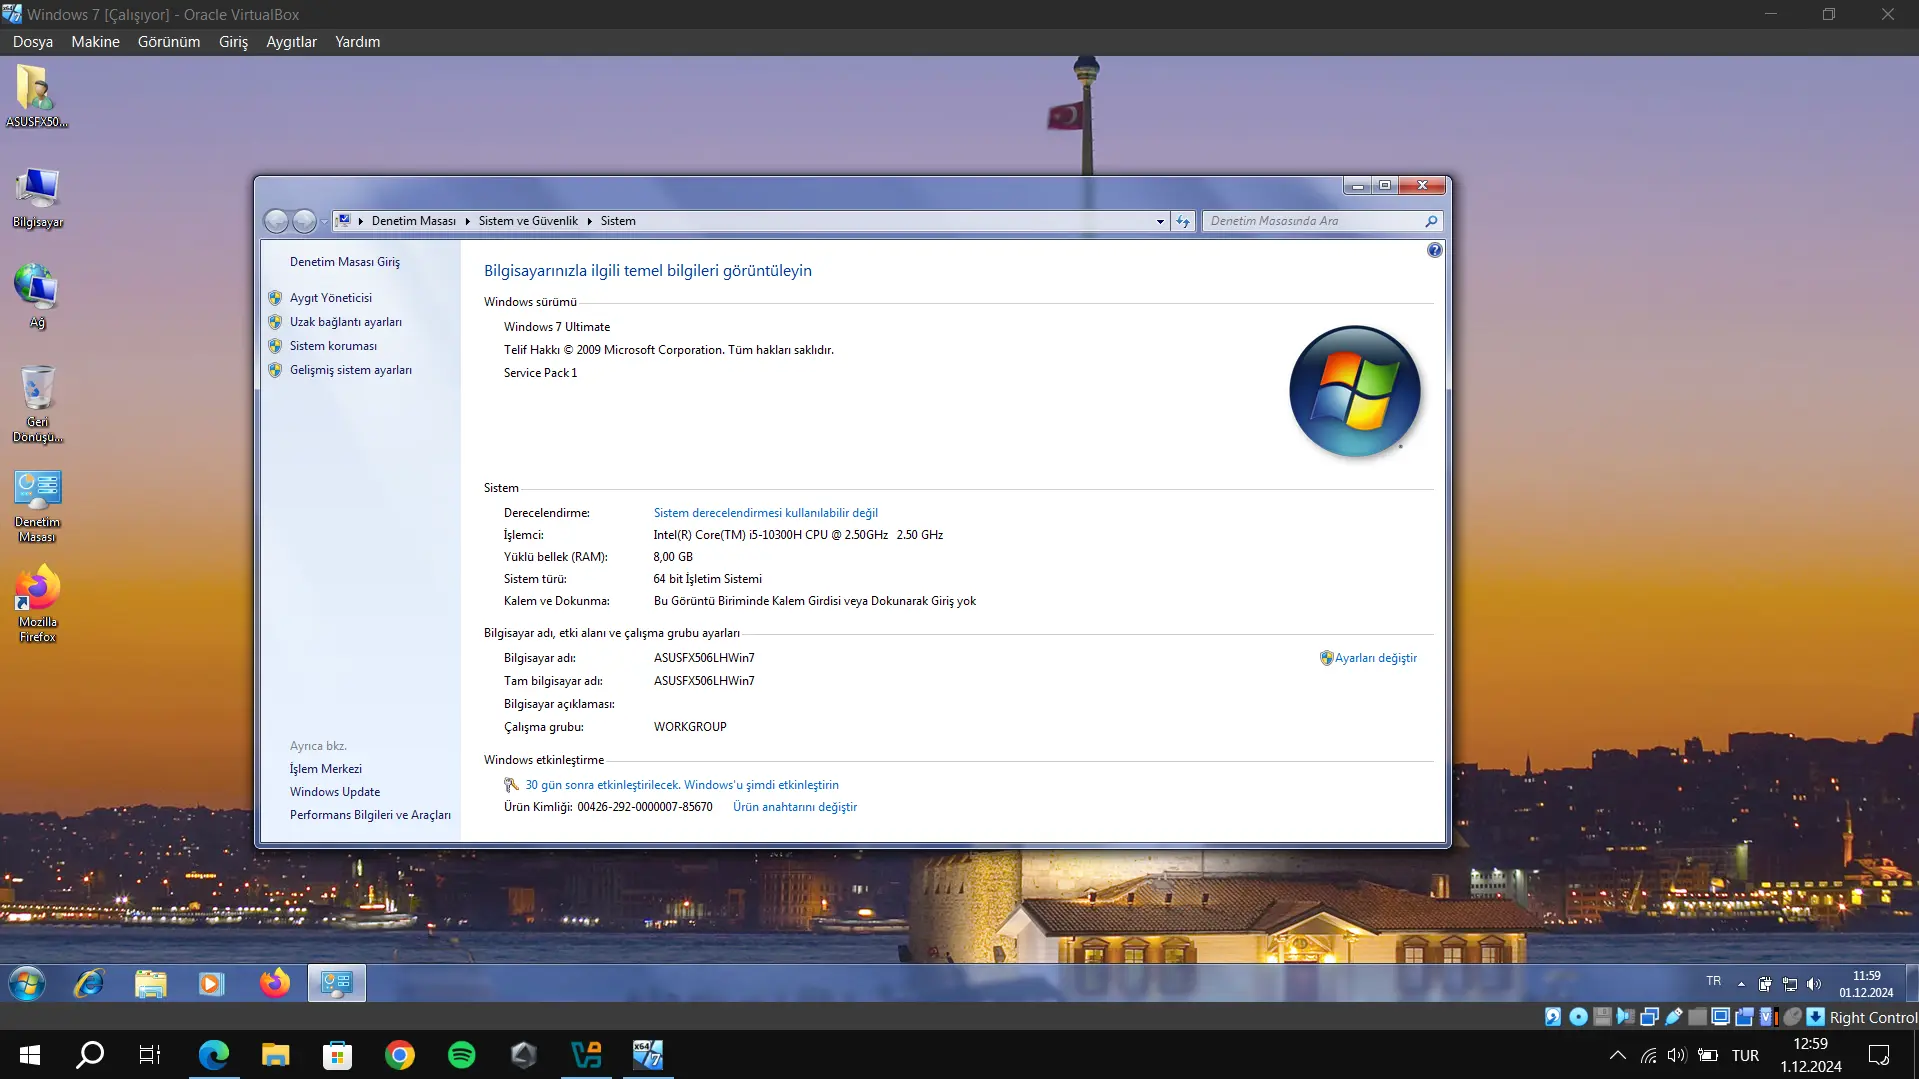Show hidden host tray icons chevron
The height and width of the screenshot is (1079, 1919).
pos(1617,1055)
